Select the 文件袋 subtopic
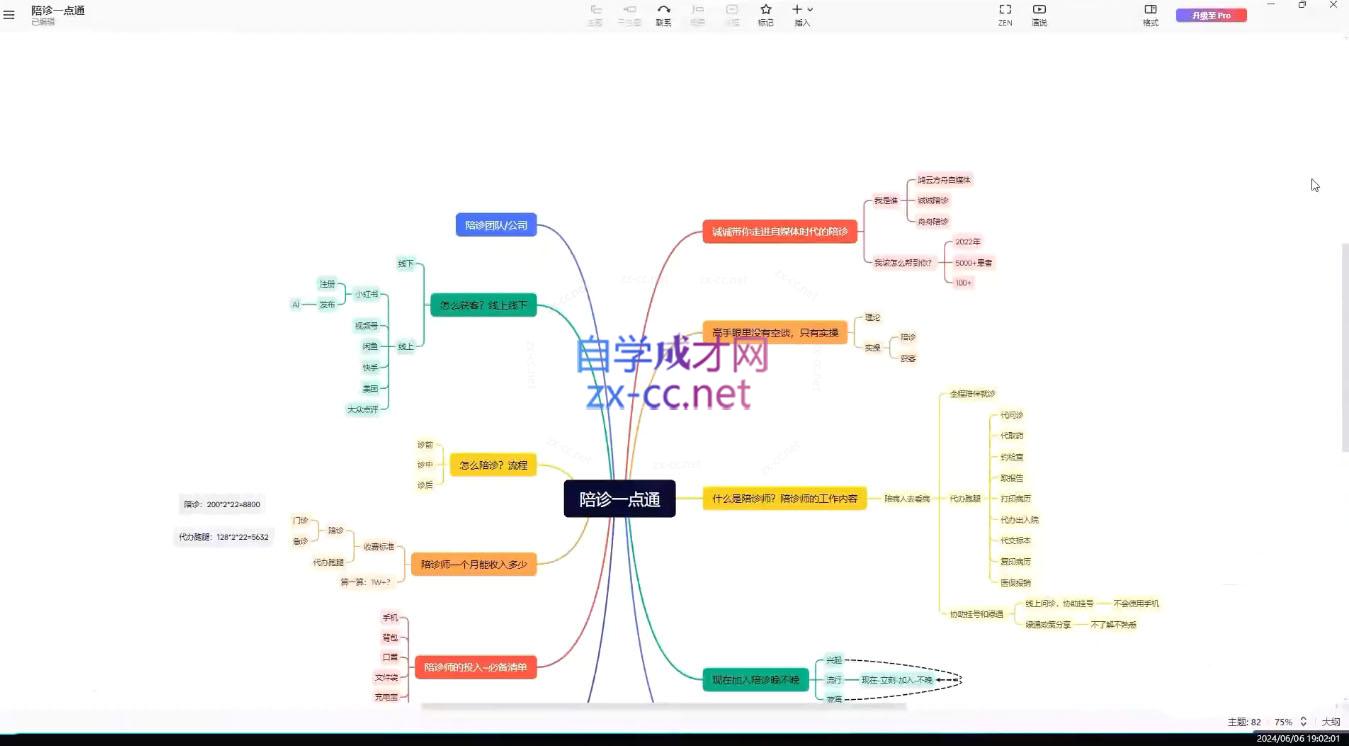 [x=387, y=677]
